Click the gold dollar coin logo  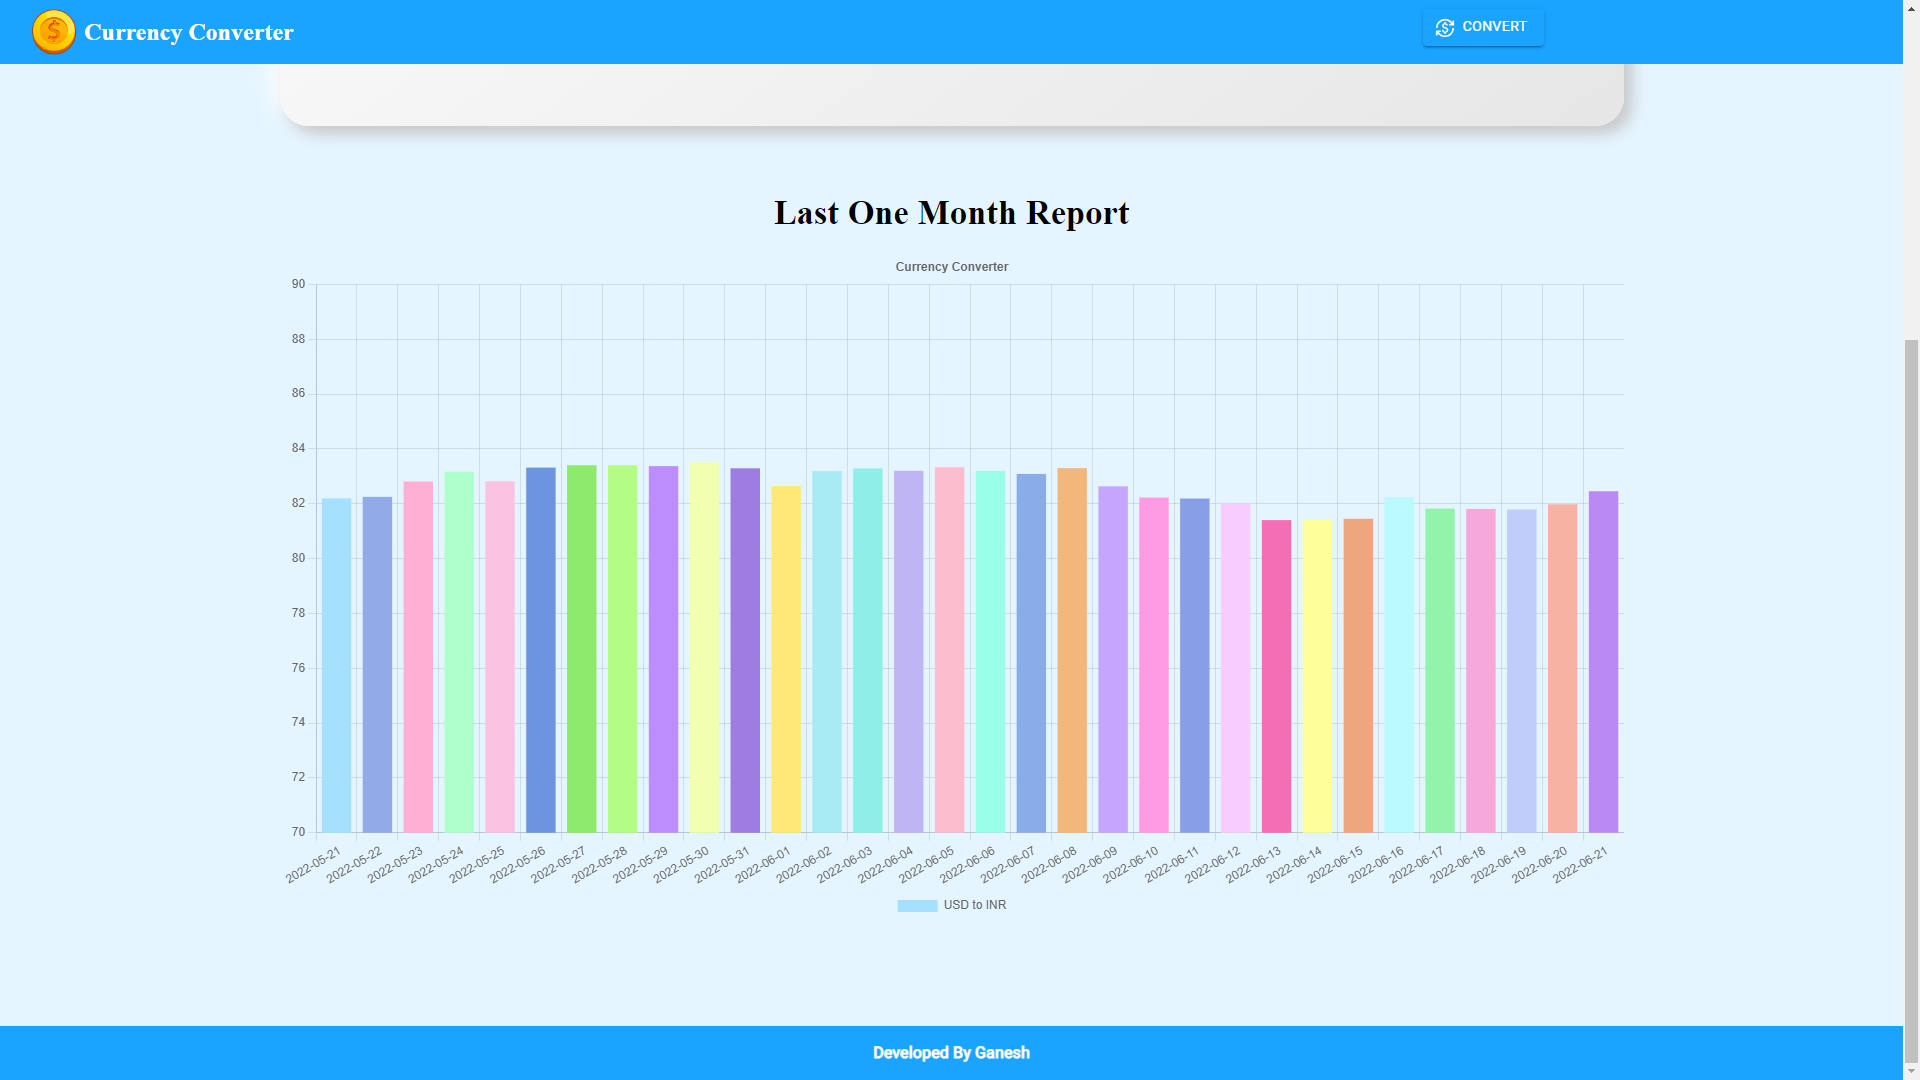(53, 32)
